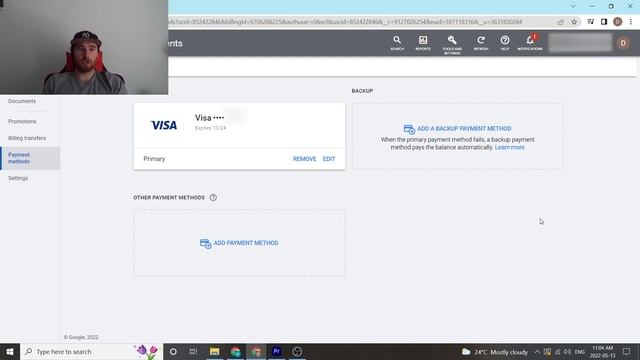This screenshot has height=360, width=640.
Task: Click the Windows search box
Action: (91, 351)
